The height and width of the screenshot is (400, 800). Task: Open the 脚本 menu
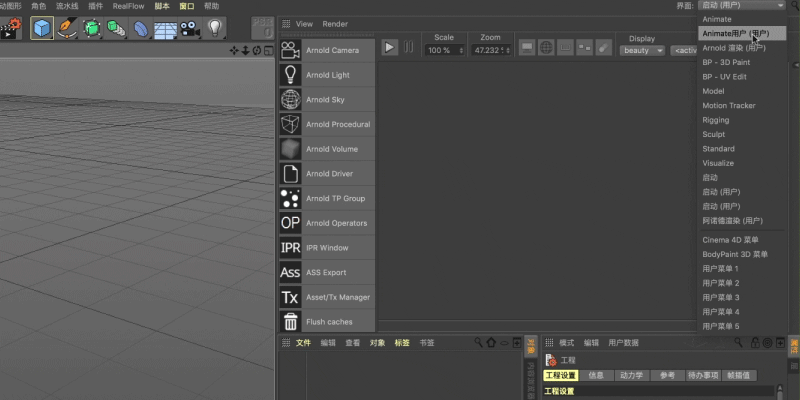tap(162, 6)
